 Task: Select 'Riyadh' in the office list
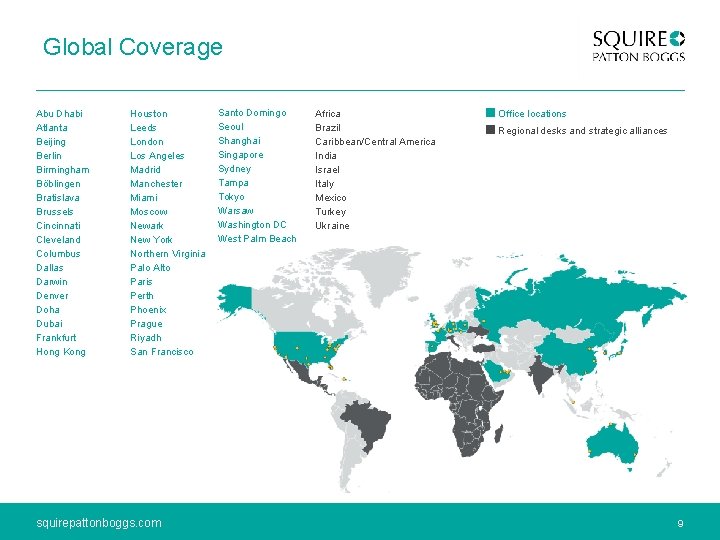tap(146, 338)
